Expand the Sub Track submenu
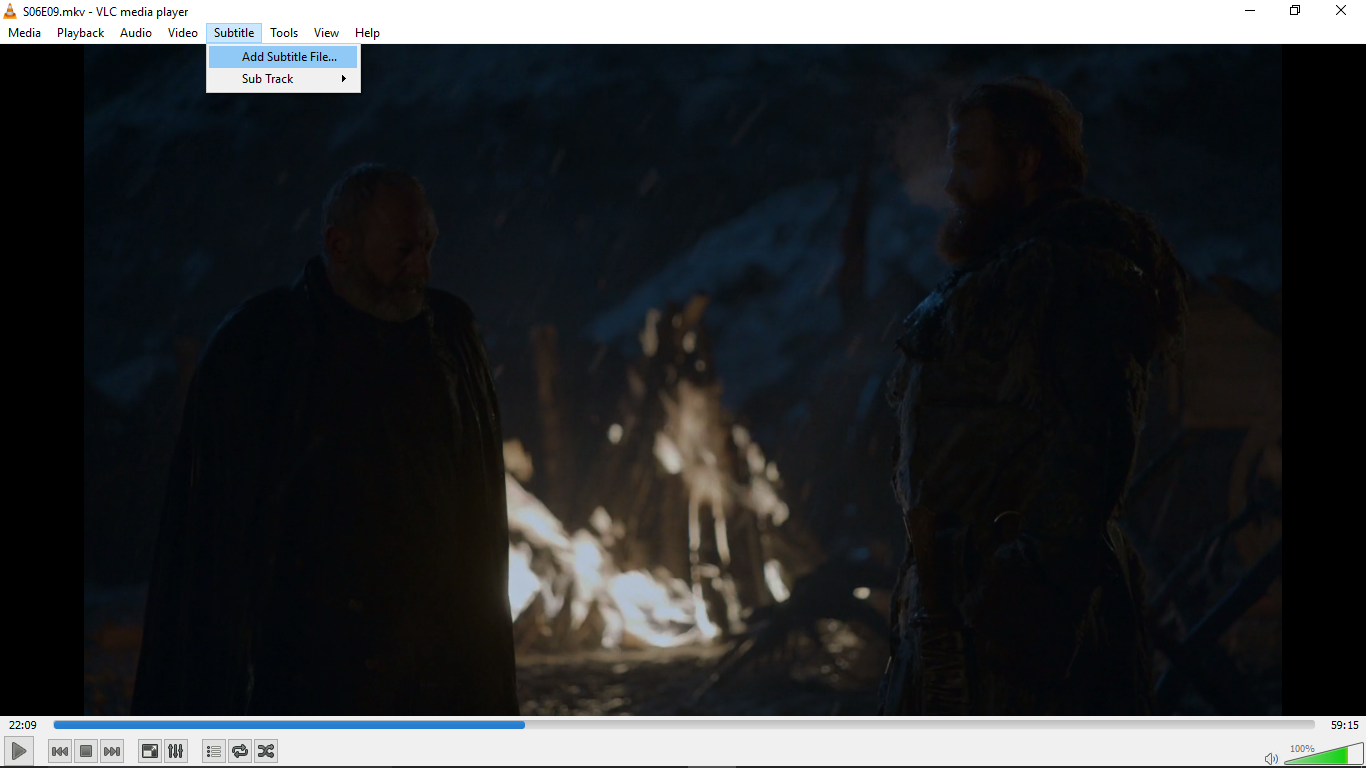 283,79
